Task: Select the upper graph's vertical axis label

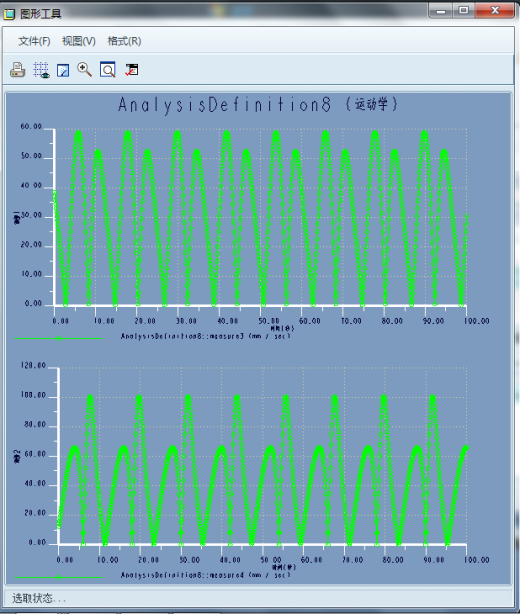Action: pyautogui.click(x=17, y=218)
